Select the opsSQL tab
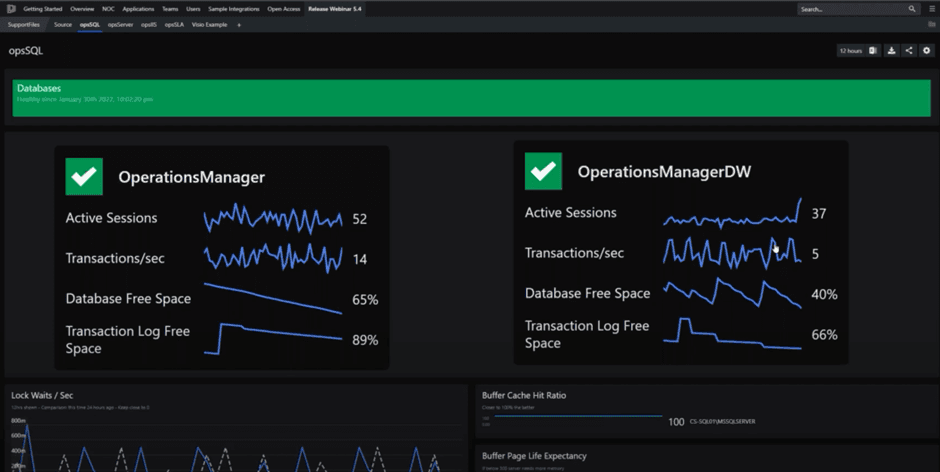The height and width of the screenshot is (472, 940). pos(90,25)
